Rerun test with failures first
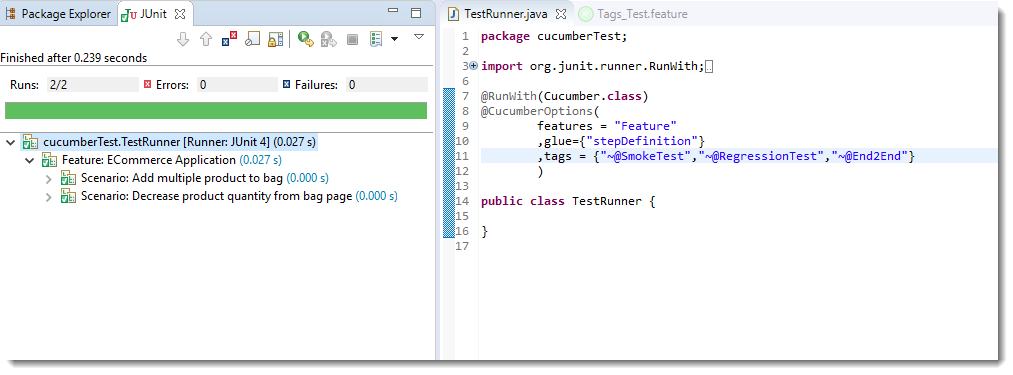This screenshot has width=1013, height=375. 329,39
